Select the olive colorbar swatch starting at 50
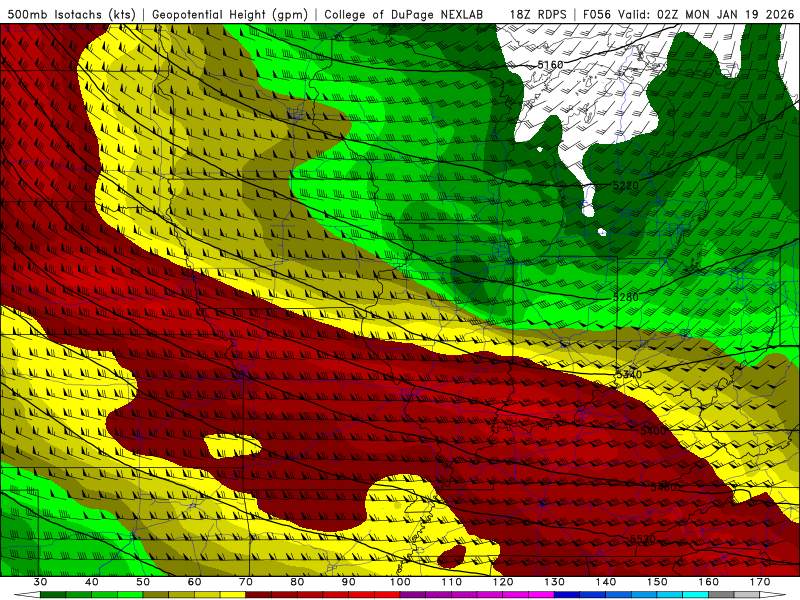 point(156,595)
